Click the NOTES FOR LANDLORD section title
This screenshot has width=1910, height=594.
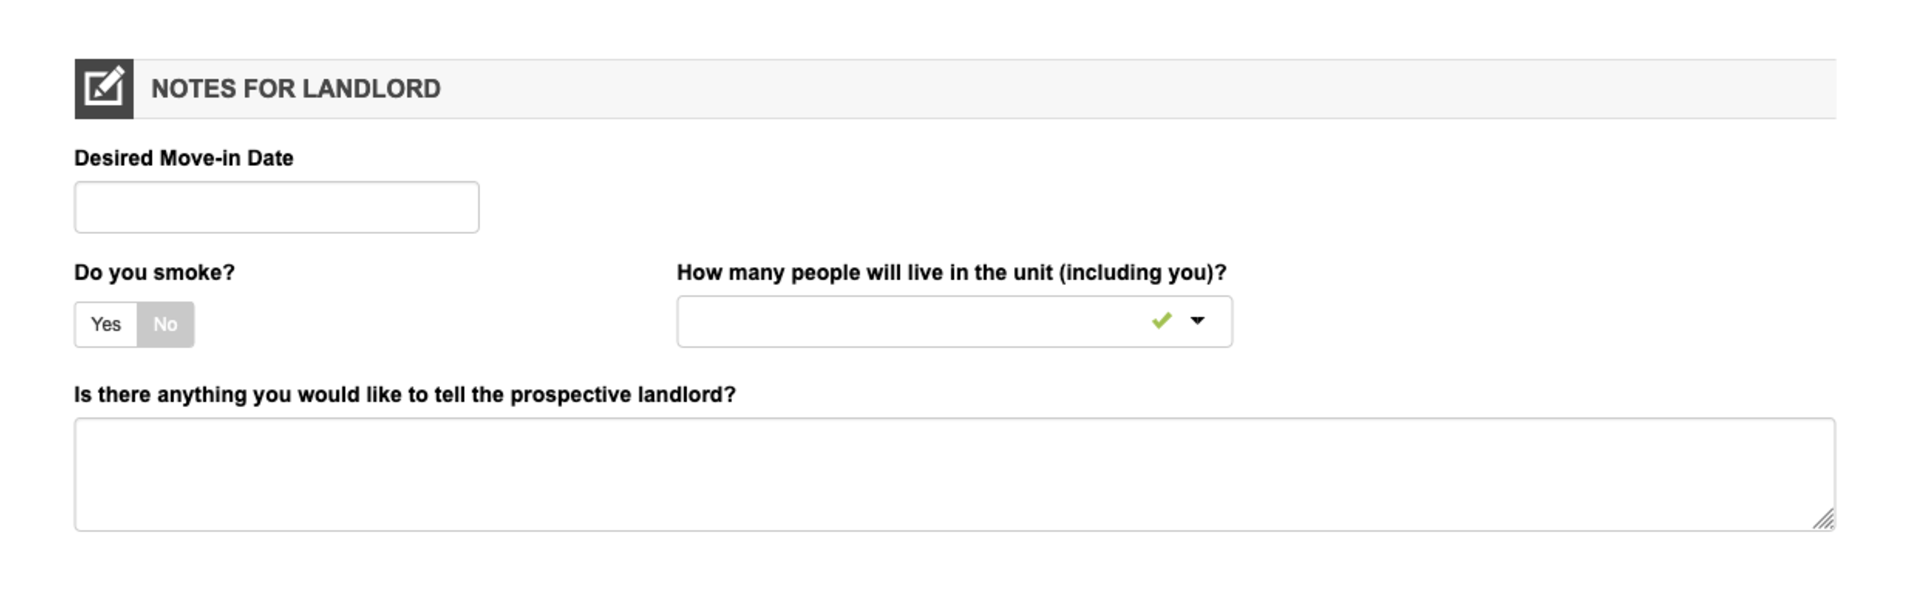click(x=295, y=89)
